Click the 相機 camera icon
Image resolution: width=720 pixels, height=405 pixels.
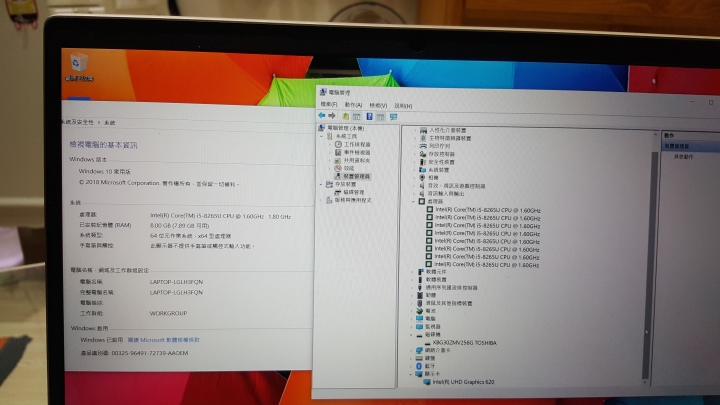click(x=422, y=178)
